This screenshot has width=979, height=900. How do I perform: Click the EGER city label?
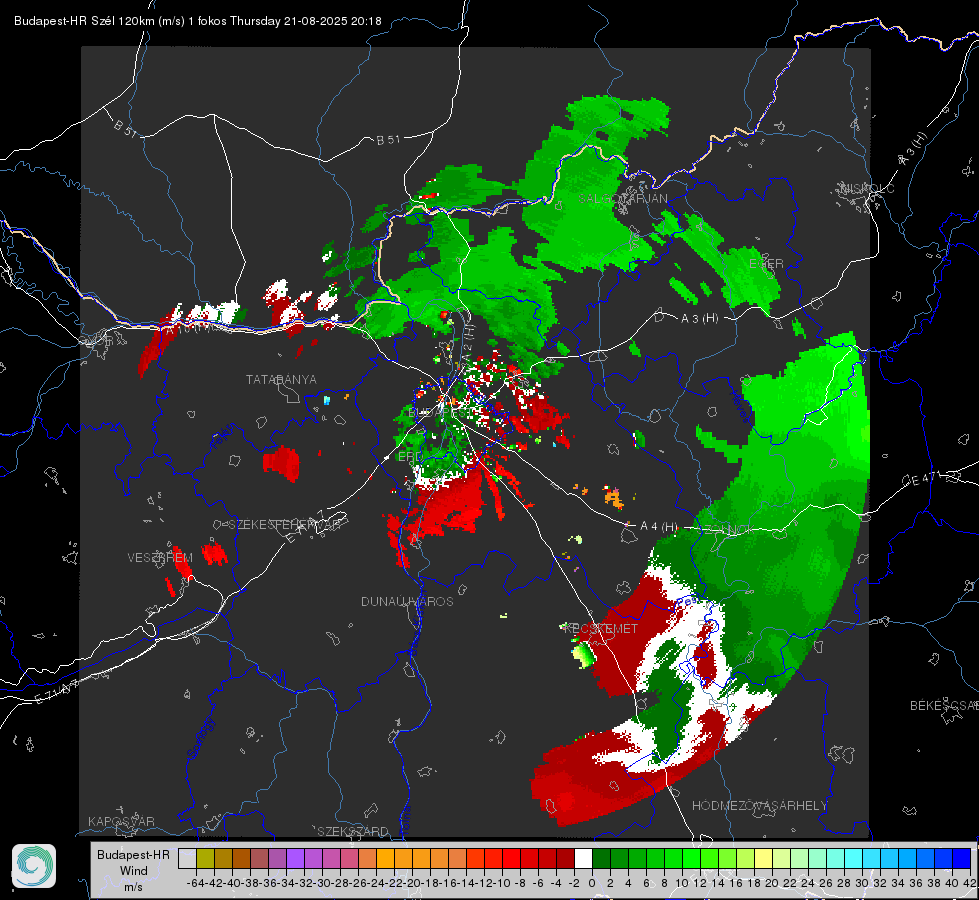coord(766,264)
